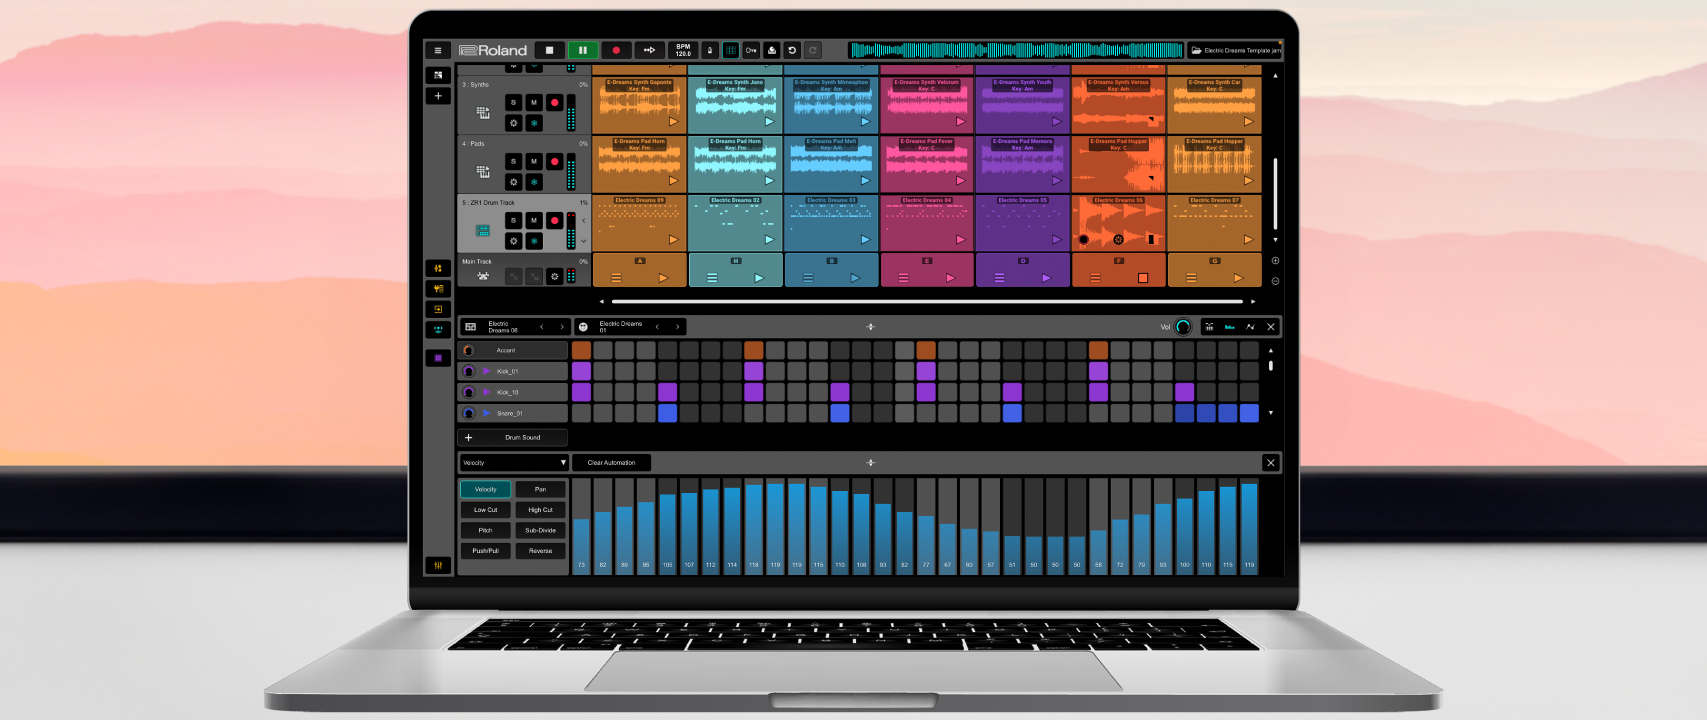Arm recording on the 3: Synths track
This screenshot has height=720, width=1707.
click(x=555, y=103)
